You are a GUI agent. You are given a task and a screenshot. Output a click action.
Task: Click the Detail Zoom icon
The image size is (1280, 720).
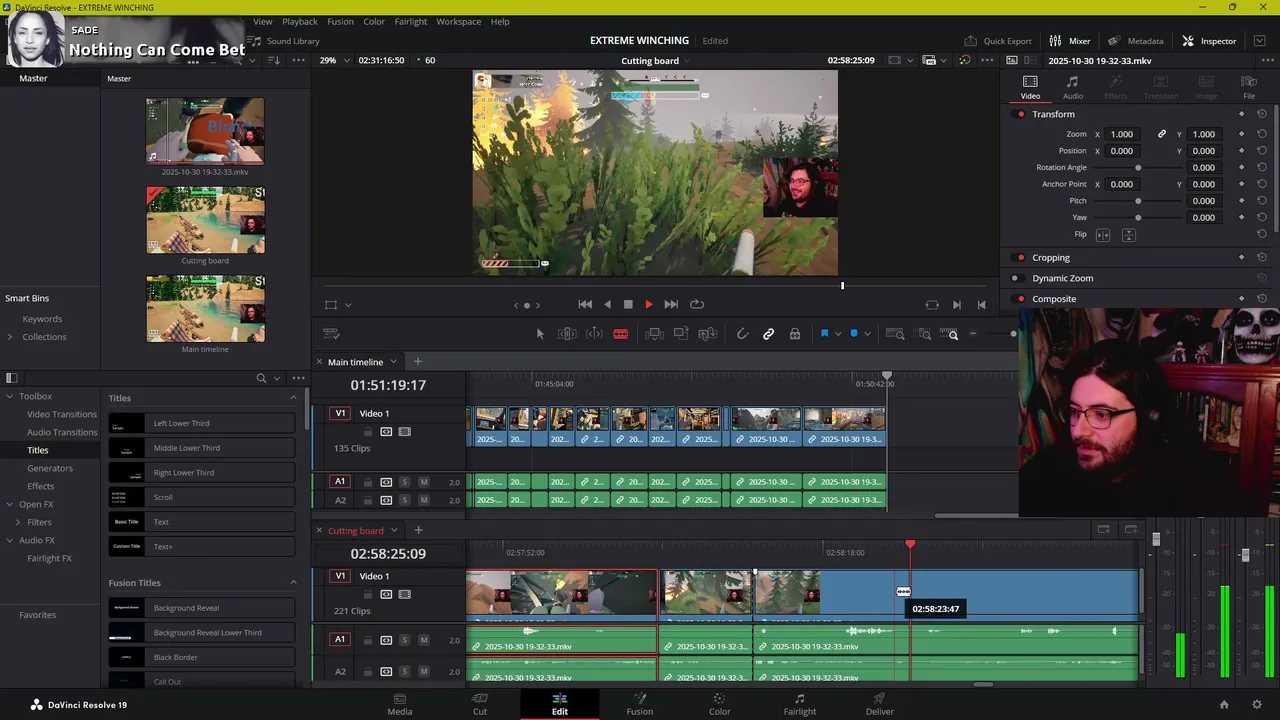point(924,334)
